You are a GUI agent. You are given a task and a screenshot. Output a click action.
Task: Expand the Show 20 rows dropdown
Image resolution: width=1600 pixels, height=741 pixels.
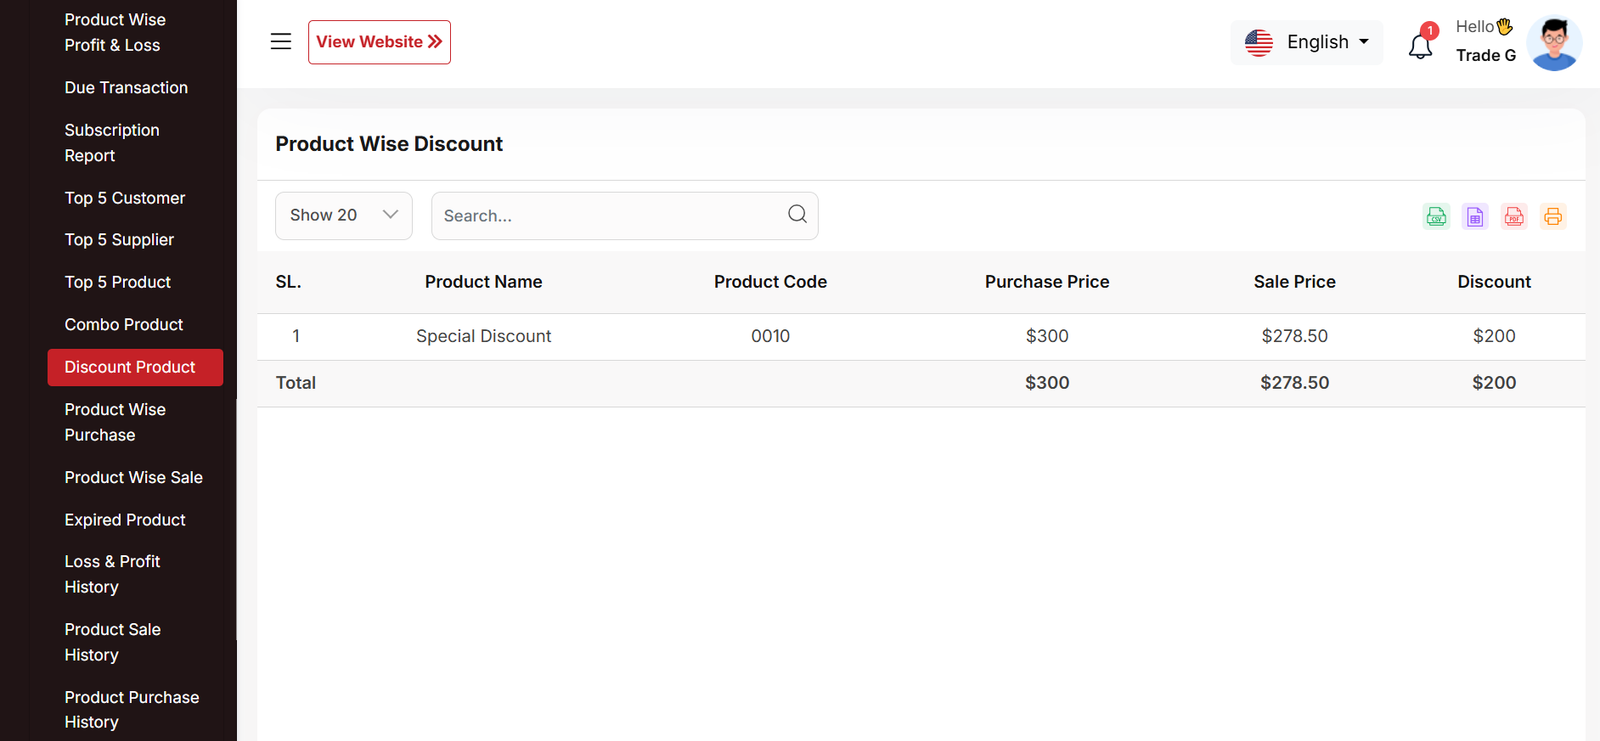[344, 216]
